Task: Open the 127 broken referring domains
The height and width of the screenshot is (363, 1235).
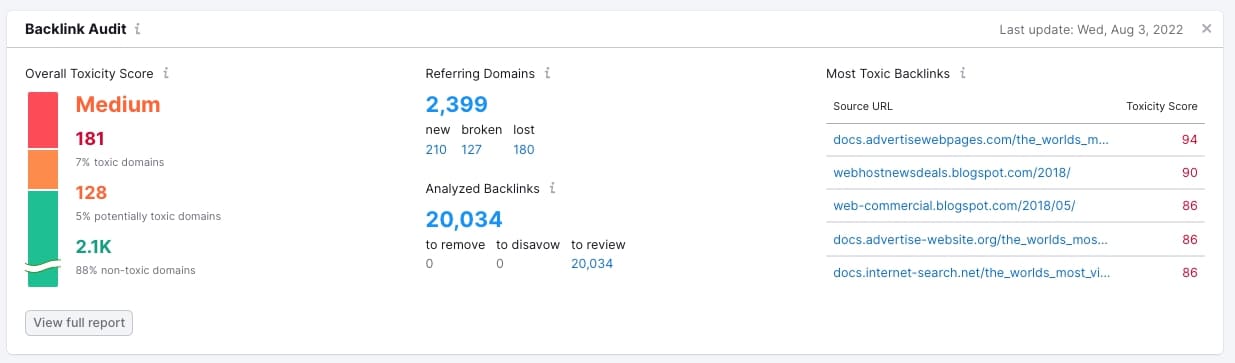Action: click(471, 150)
